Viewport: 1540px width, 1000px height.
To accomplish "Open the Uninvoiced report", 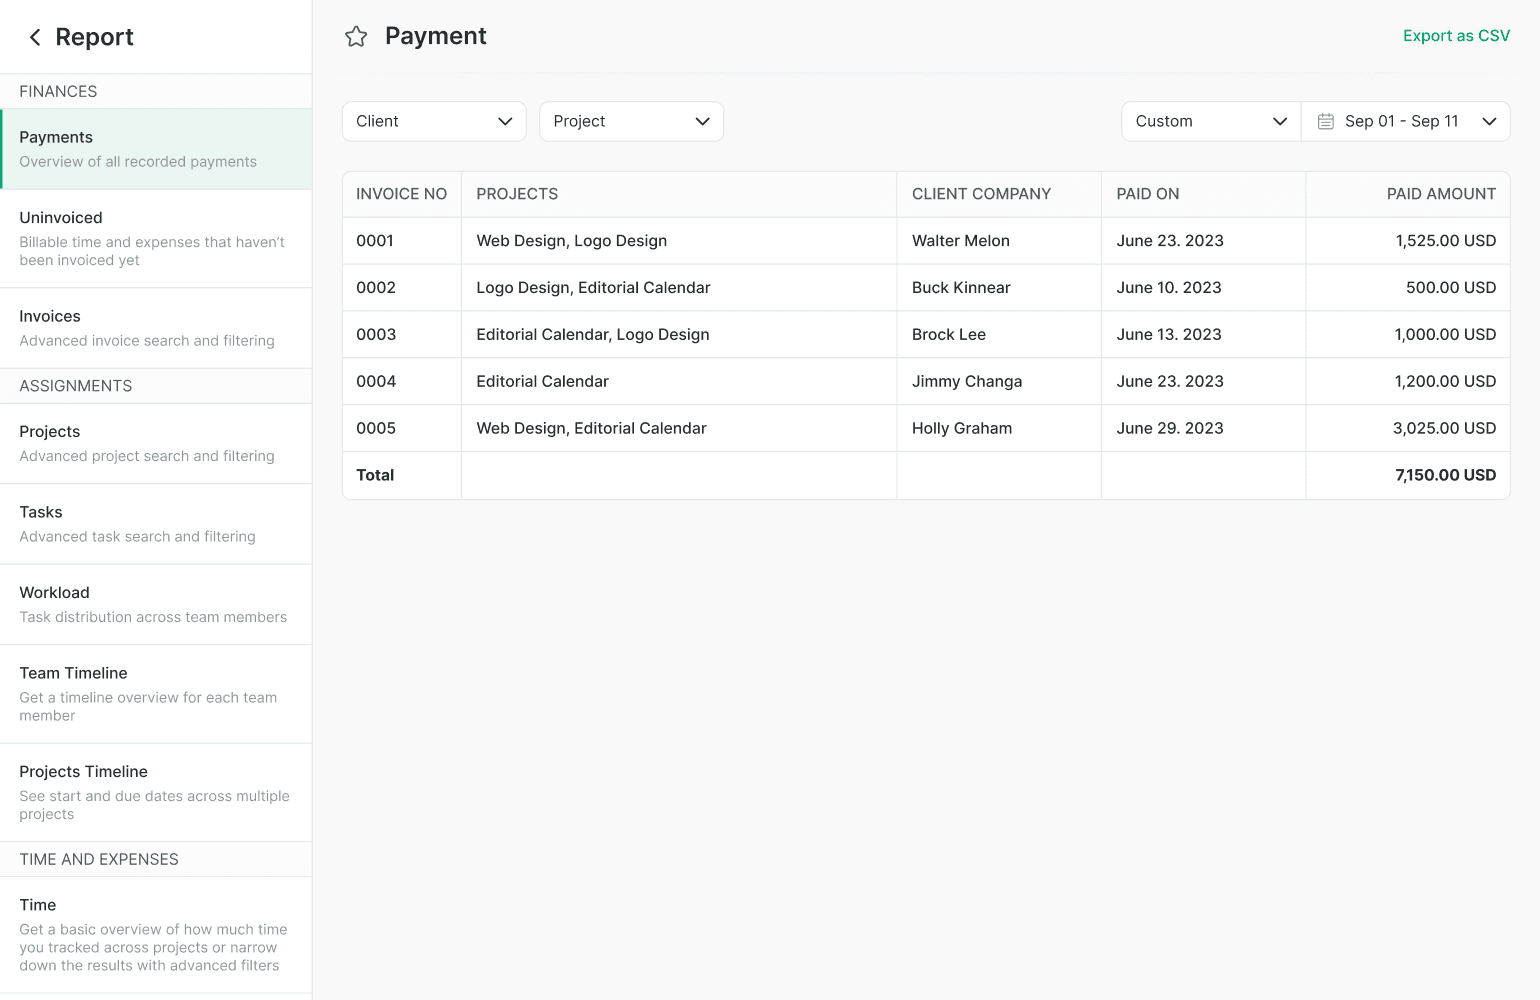I will coord(156,238).
